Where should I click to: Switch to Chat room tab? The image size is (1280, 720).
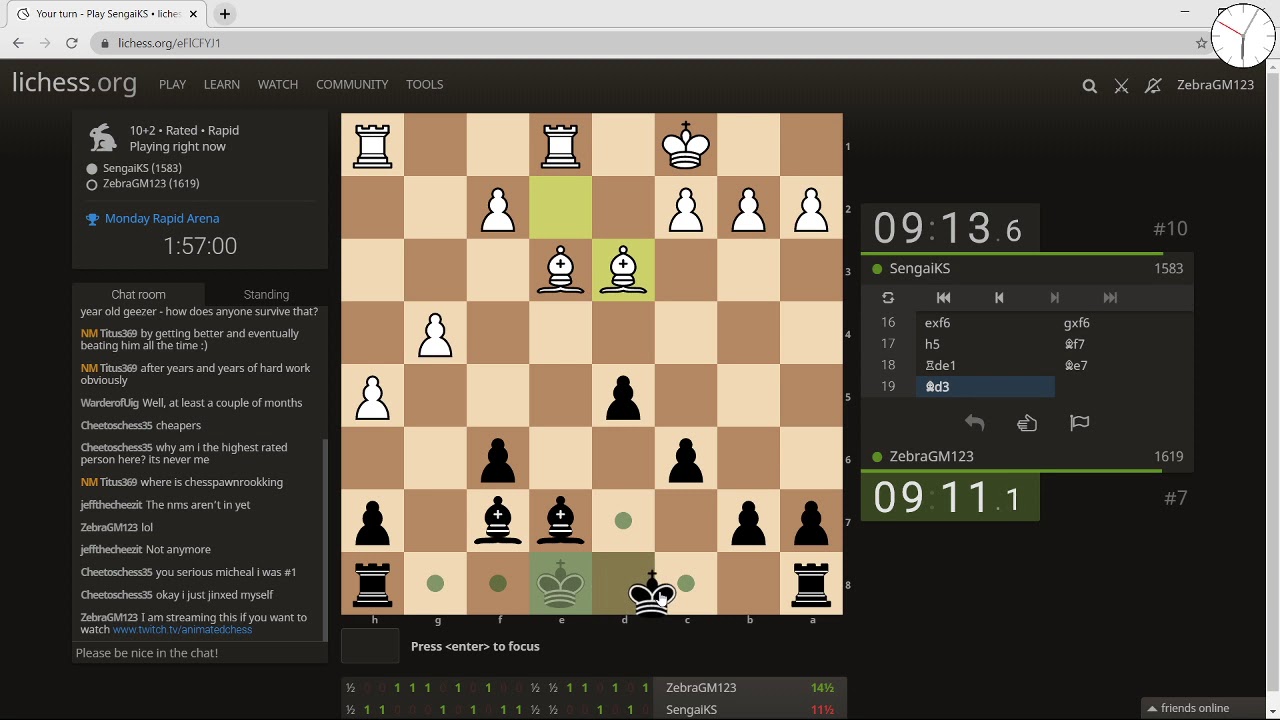coord(138,294)
